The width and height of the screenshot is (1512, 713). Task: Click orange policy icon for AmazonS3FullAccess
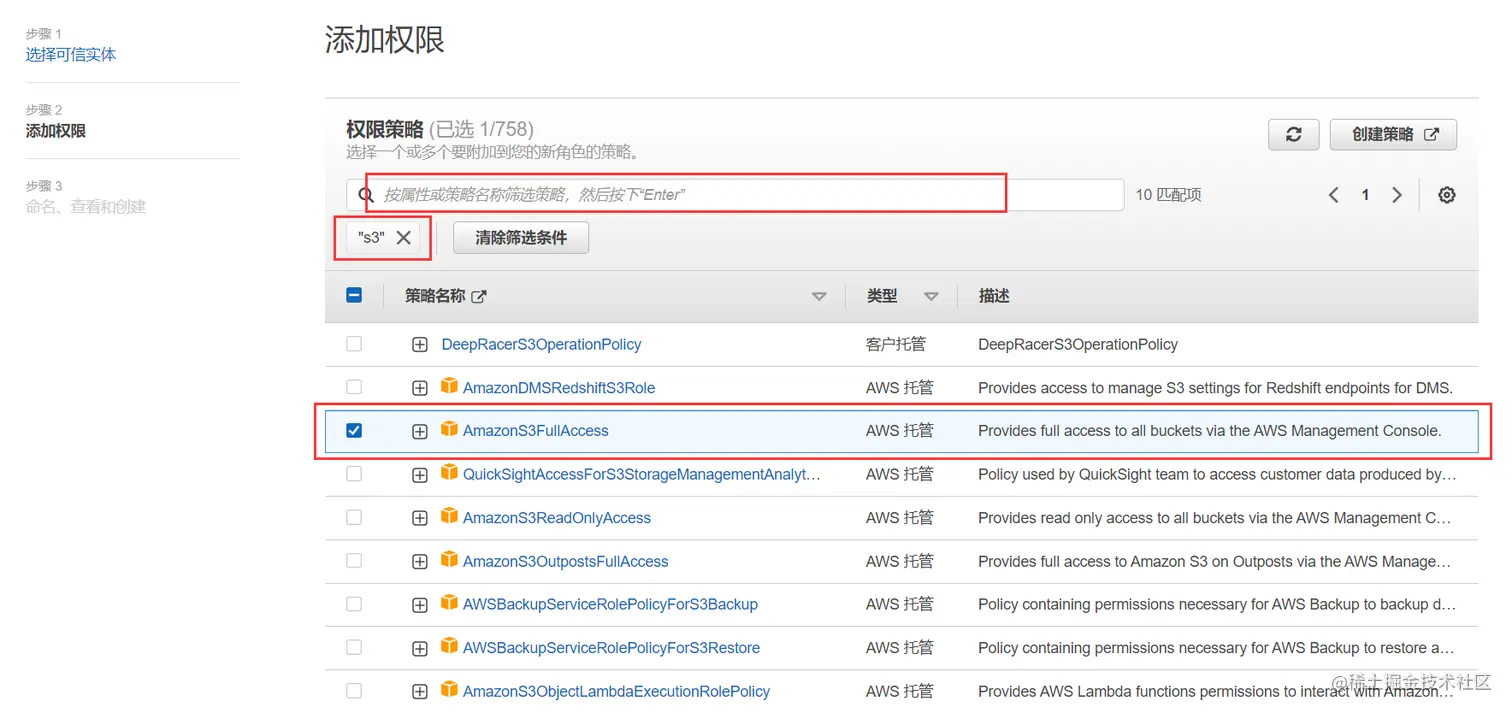tap(449, 429)
